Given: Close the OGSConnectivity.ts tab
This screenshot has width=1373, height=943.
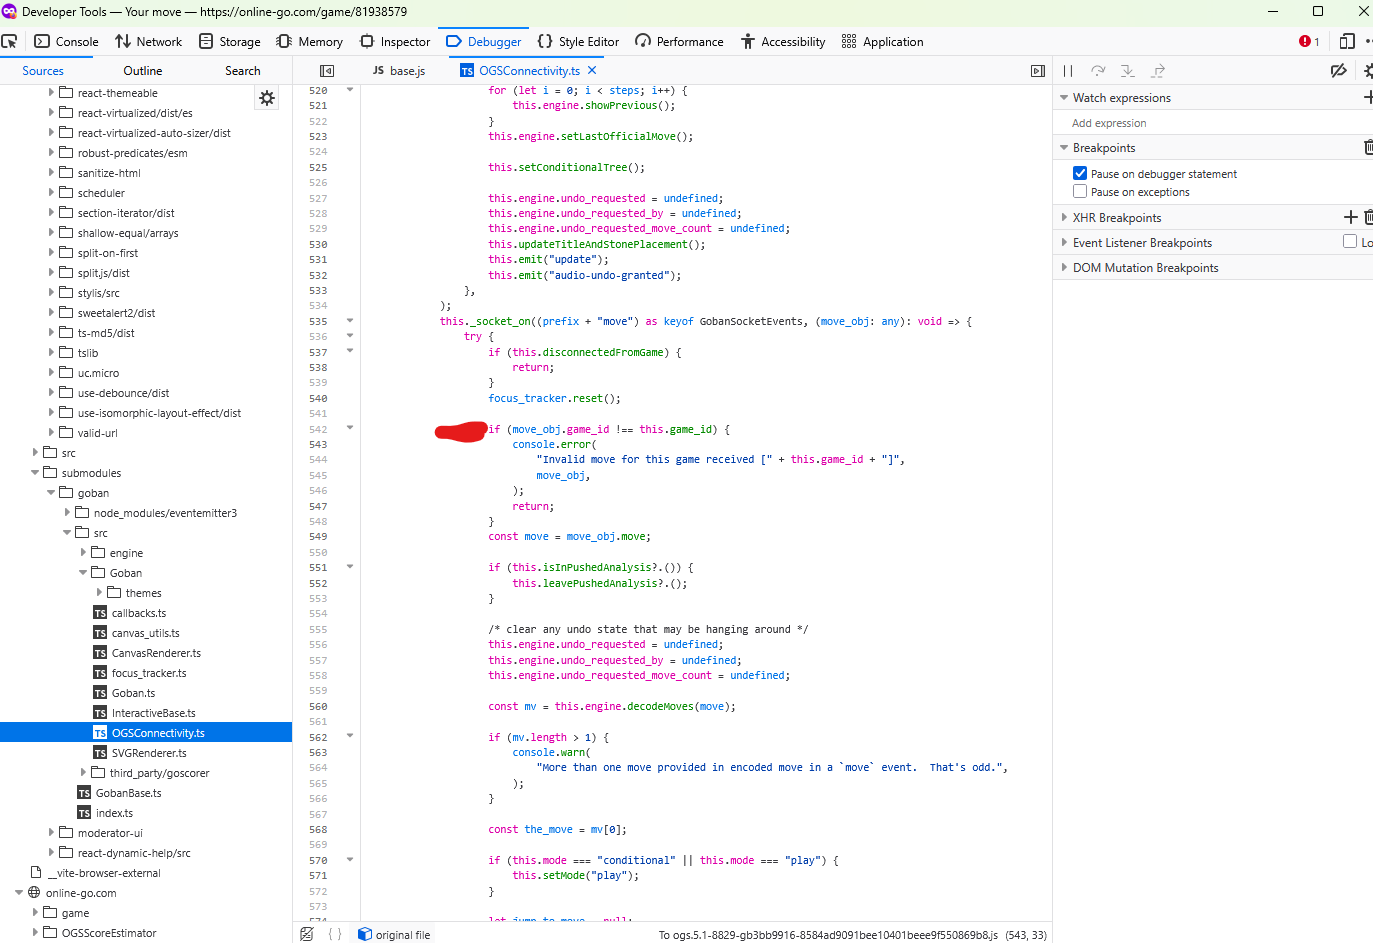Looking at the screenshot, I should pyautogui.click(x=592, y=70).
